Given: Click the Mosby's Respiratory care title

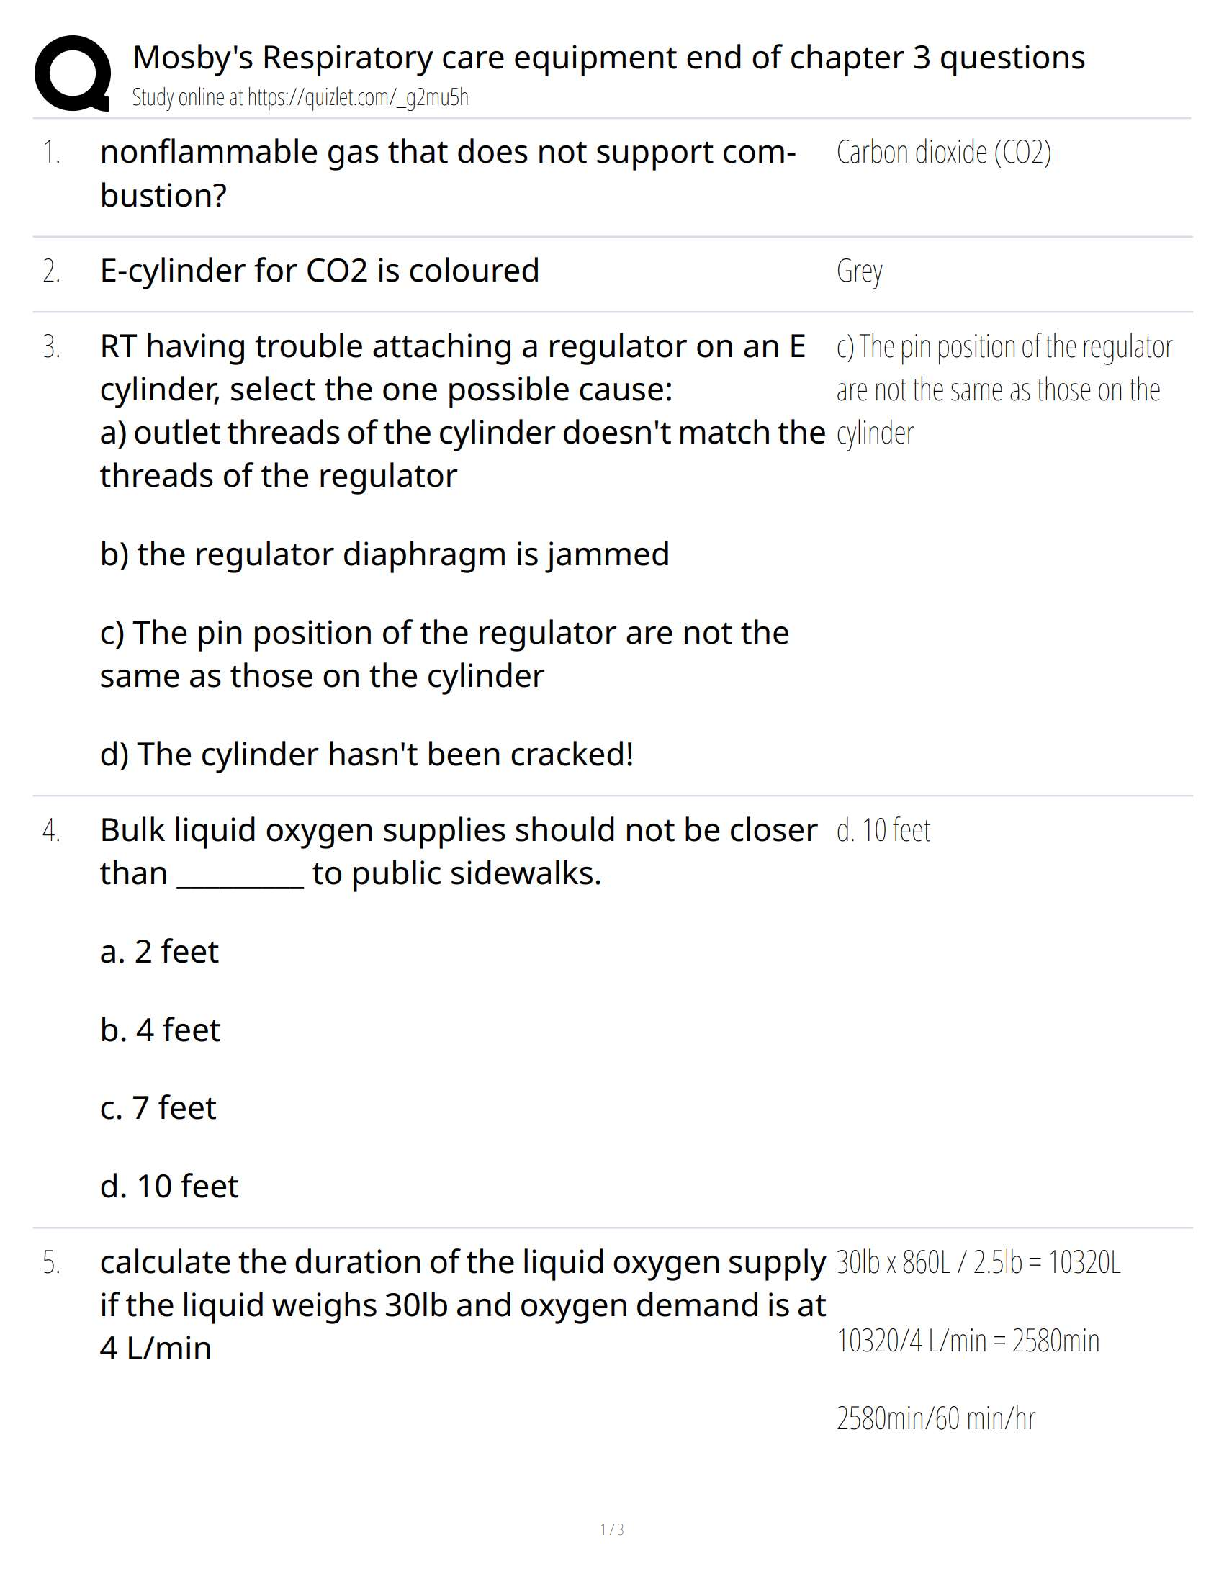Looking at the screenshot, I should point(608,57).
